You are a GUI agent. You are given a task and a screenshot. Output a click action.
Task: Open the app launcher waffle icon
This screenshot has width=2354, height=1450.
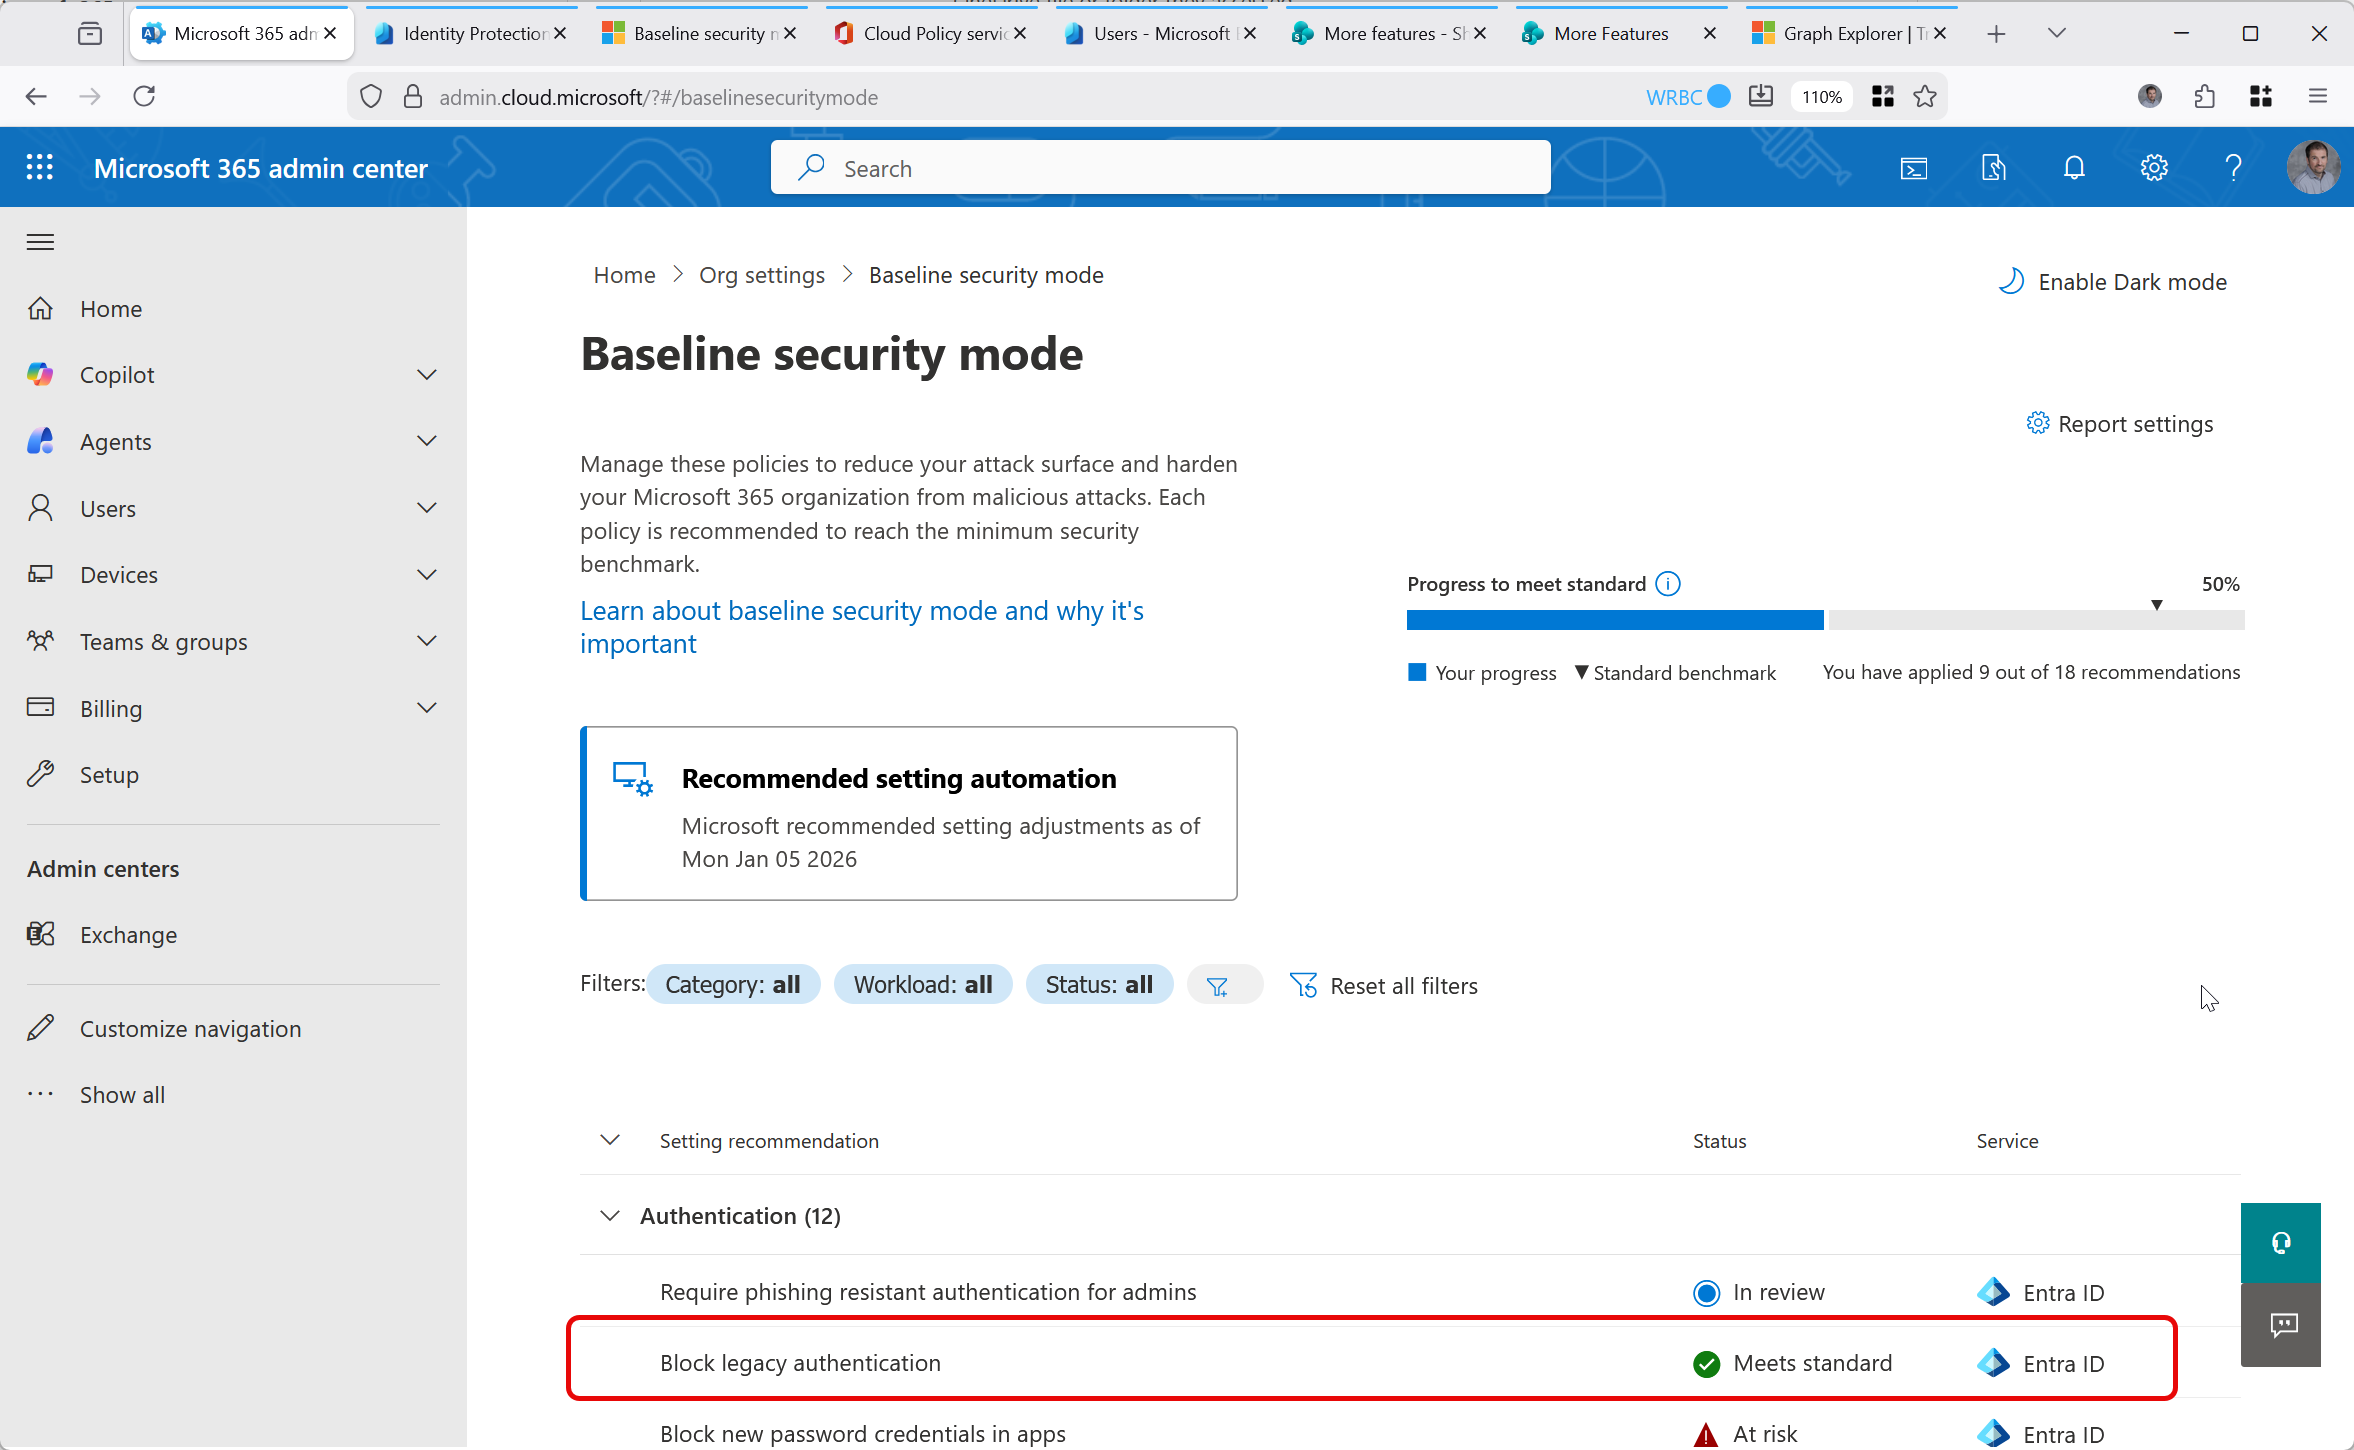(39, 167)
